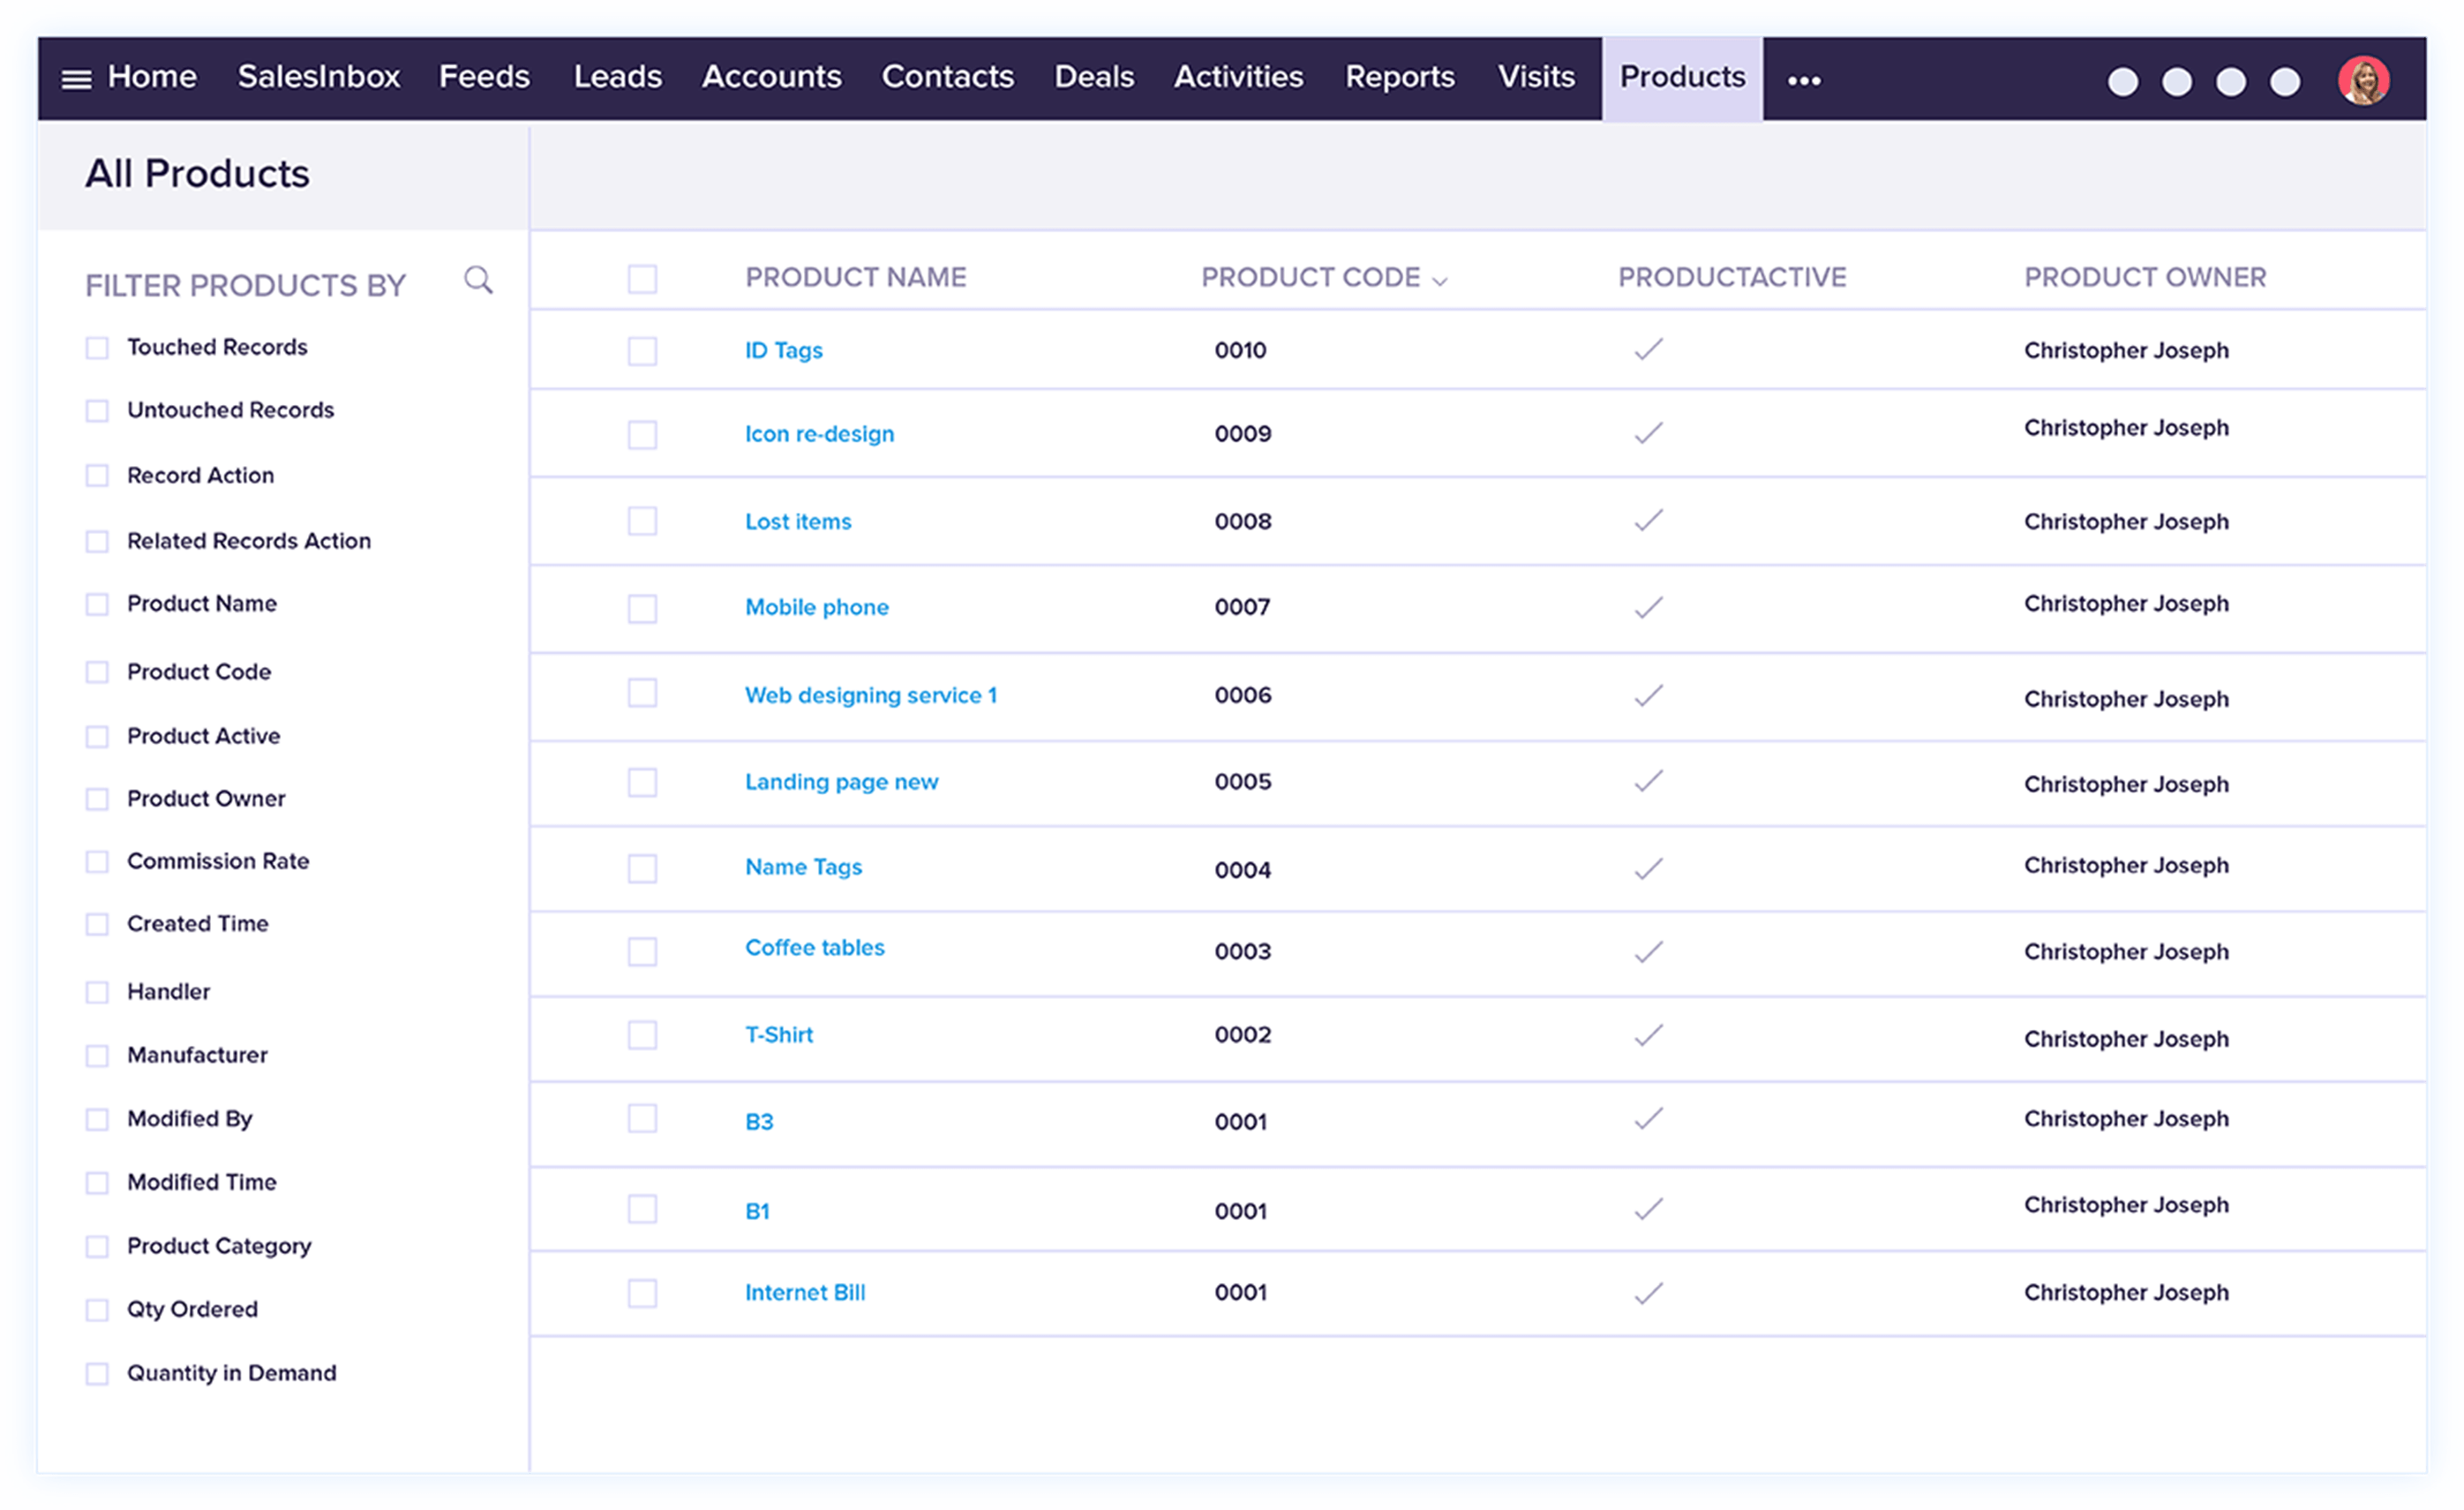Click the first white circle icon in the header
Screen dimensions: 2464x1510
2123,82
